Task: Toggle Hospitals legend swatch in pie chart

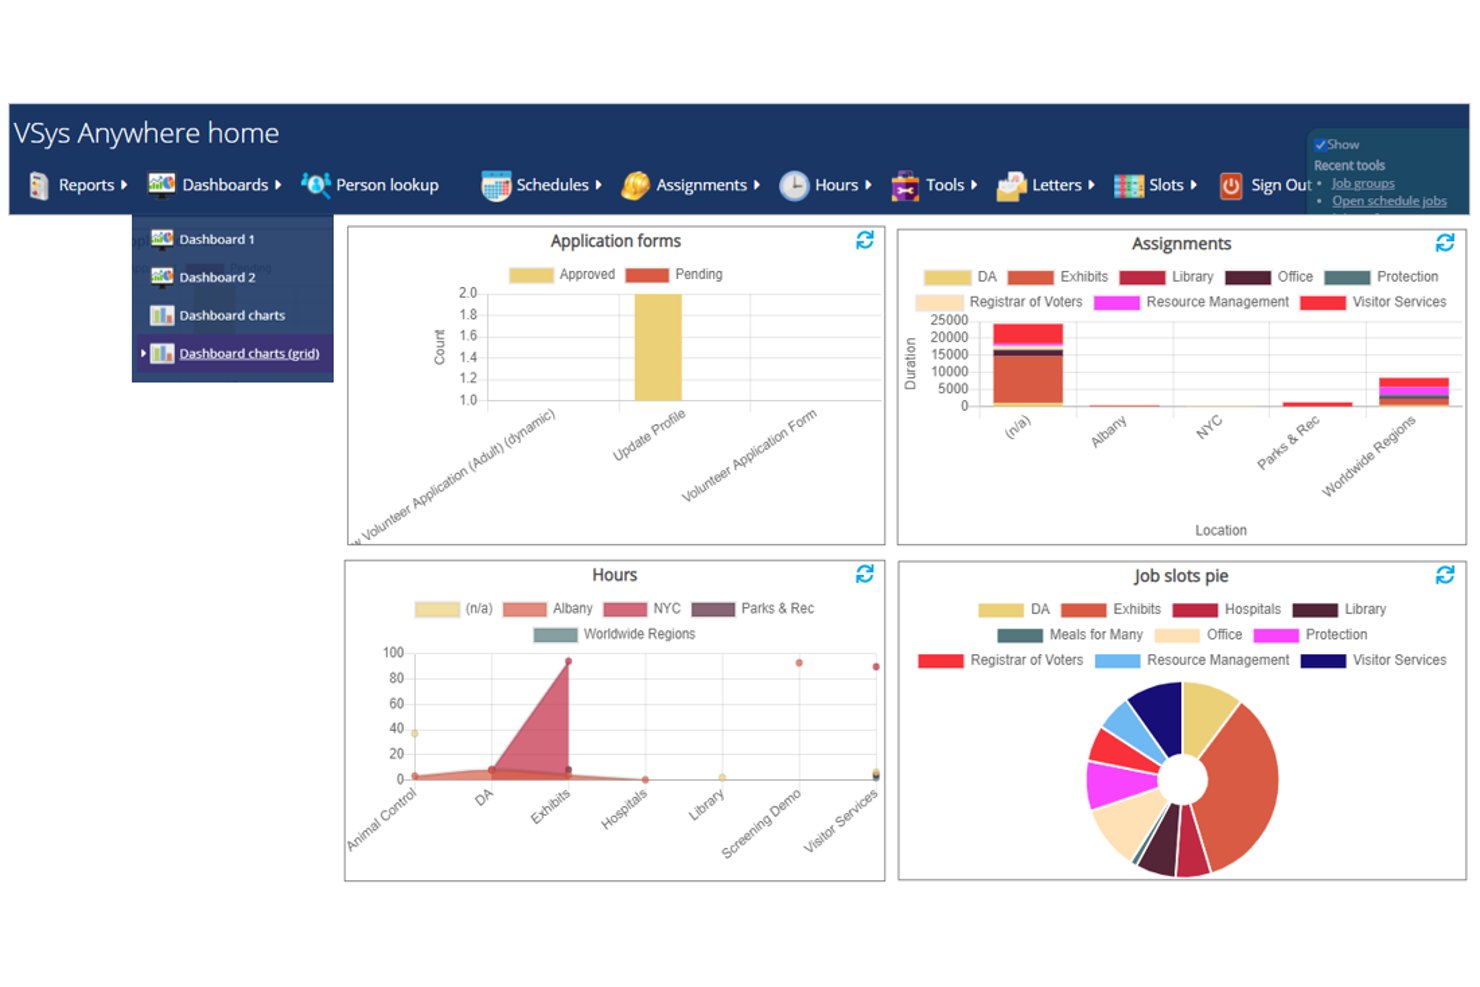Action: point(1195,610)
